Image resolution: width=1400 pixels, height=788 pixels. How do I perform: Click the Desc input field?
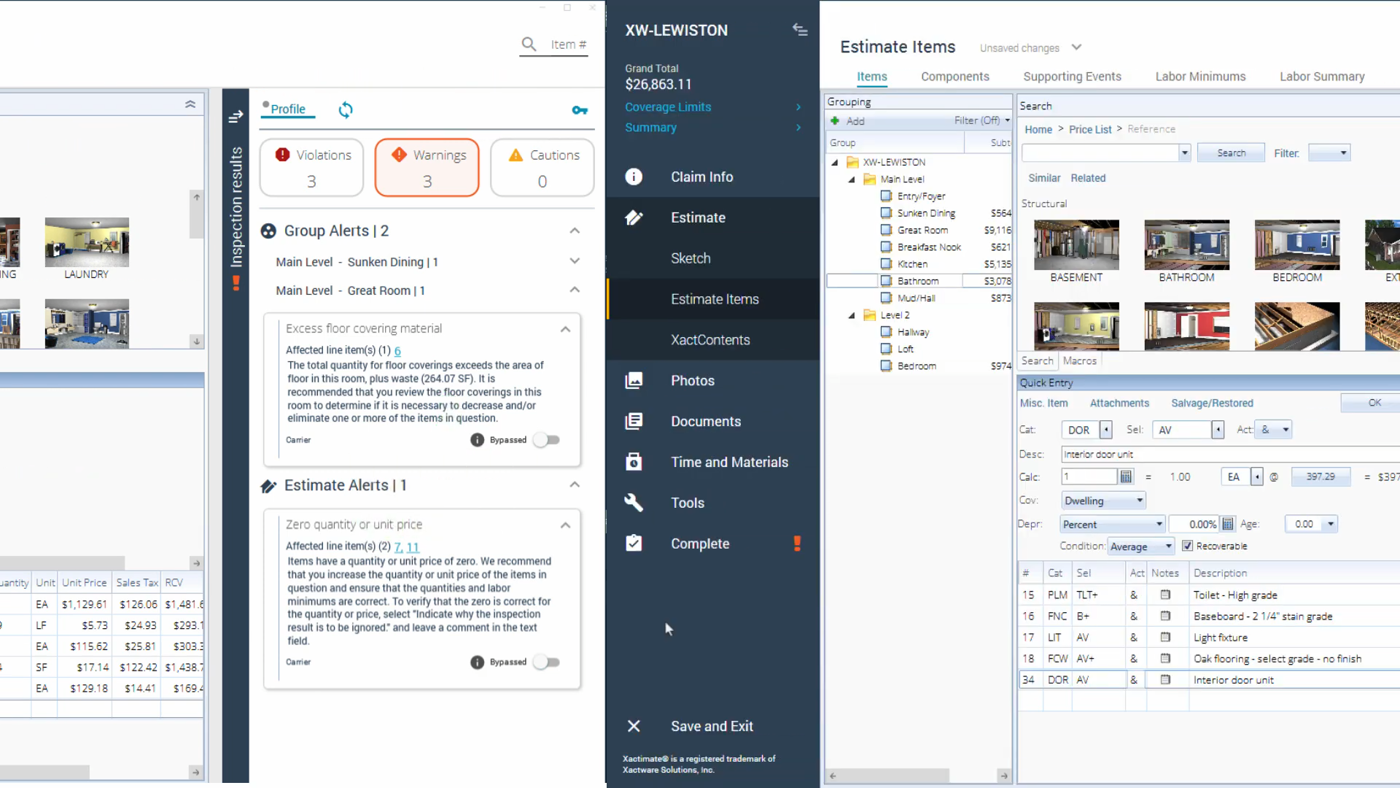tap(1230, 454)
